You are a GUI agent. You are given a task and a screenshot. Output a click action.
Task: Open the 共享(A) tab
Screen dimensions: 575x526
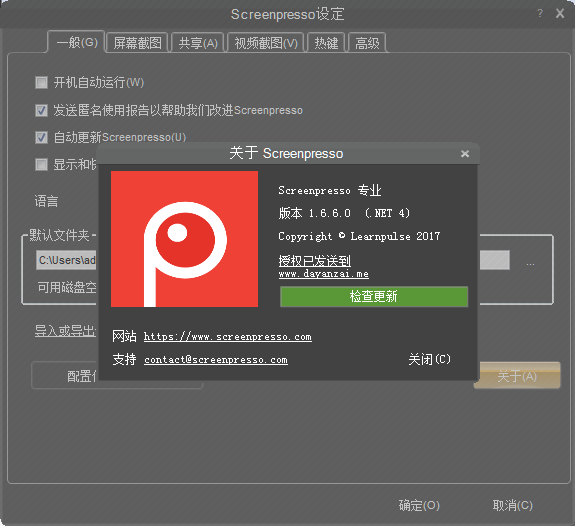pyautogui.click(x=198, y=43)
